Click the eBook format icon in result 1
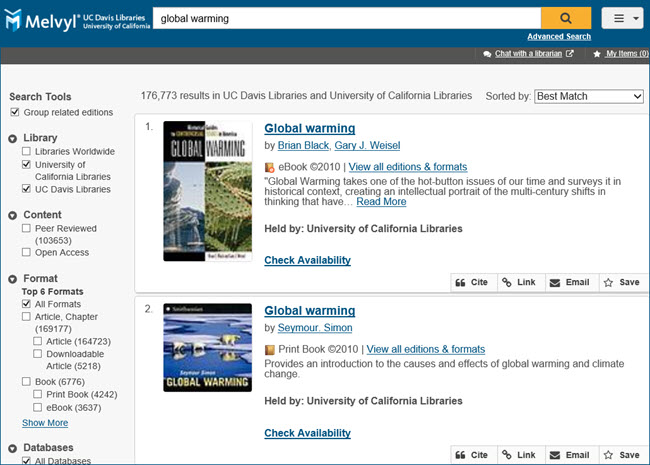The height and width of the screenshot is (465, 650). pyautogui.click(x=269, y=167)
